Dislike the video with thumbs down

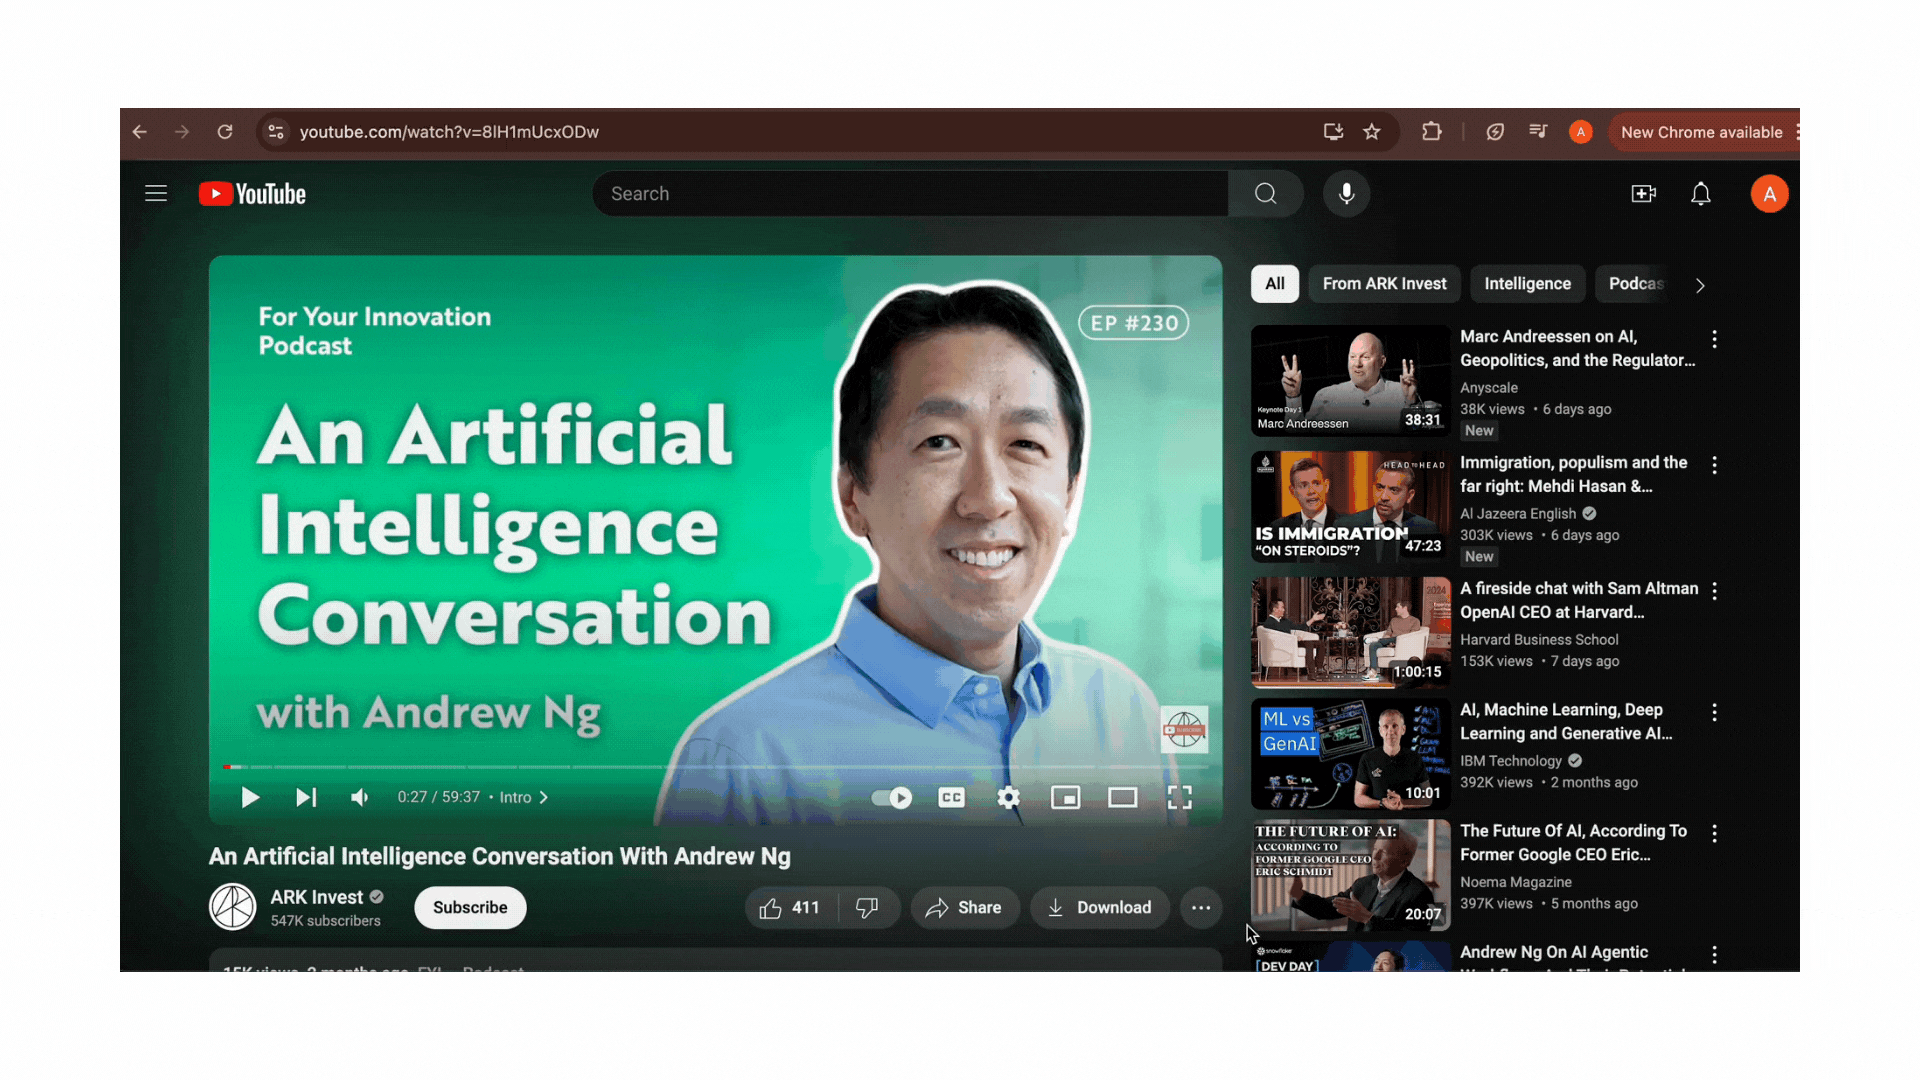coord(868,908)
